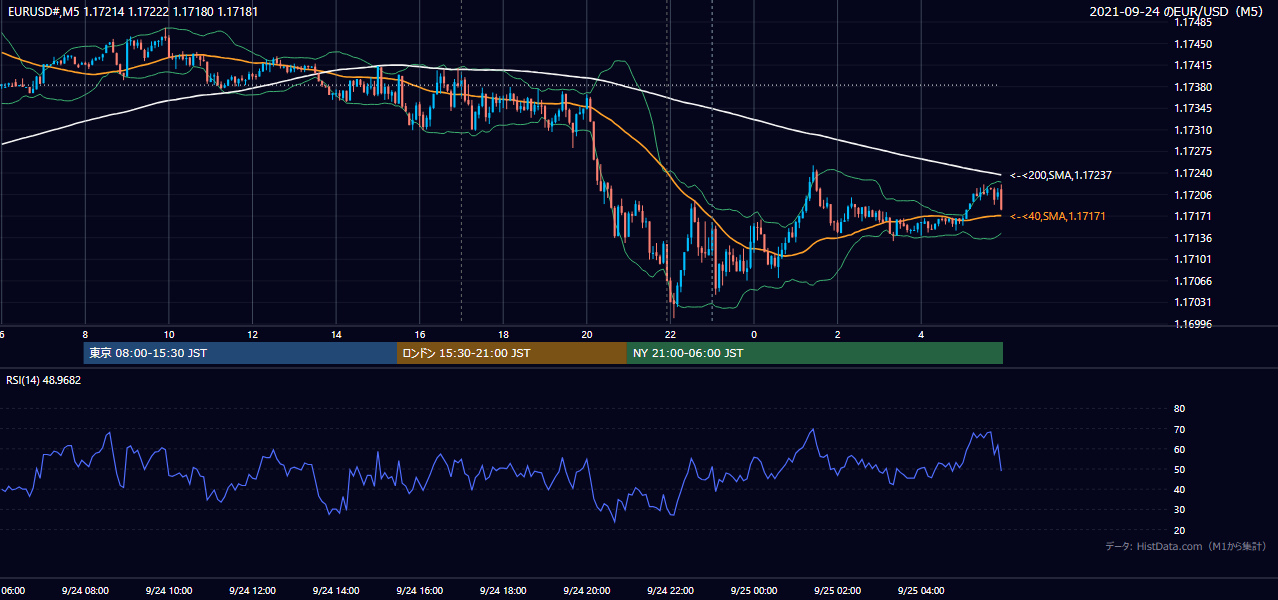Click the 9/24 16:00 bottom time label
Screen dimensions: 1278x600
419,591
